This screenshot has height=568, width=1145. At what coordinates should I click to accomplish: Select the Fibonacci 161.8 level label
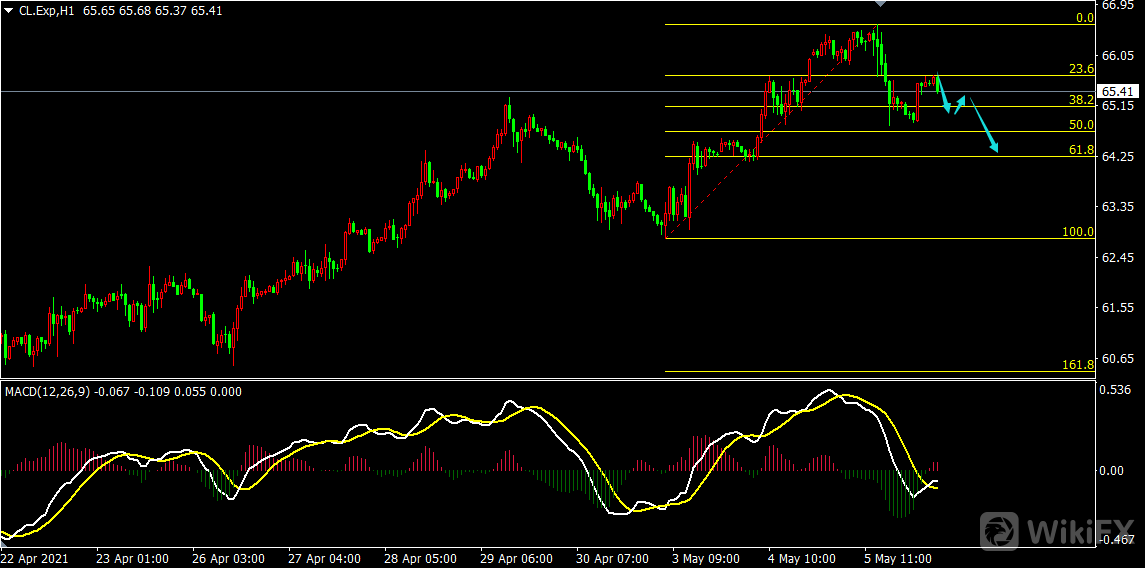click(x=1078, y=365)
